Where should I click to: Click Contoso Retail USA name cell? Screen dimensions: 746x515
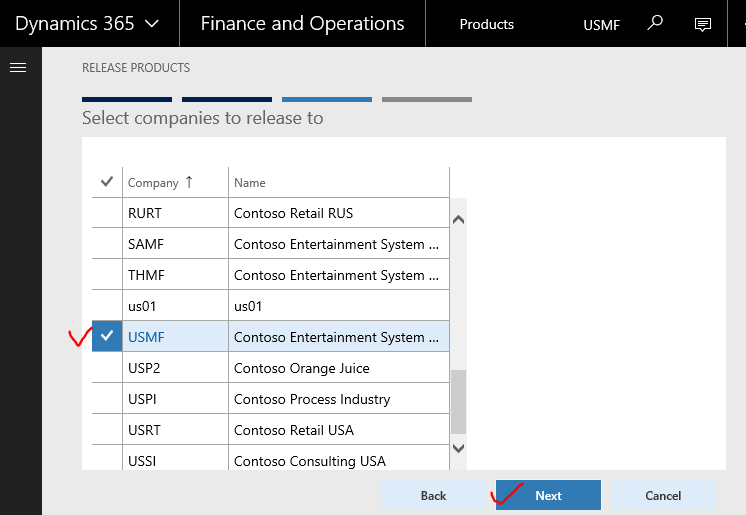coord(339,429)
